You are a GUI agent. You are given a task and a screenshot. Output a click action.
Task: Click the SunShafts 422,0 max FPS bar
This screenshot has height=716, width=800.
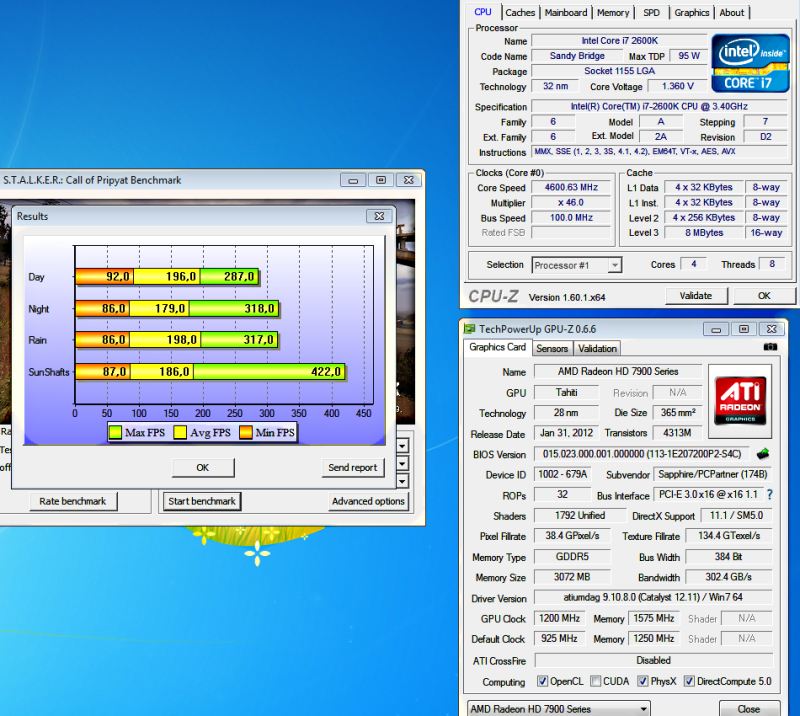(269, 372)
